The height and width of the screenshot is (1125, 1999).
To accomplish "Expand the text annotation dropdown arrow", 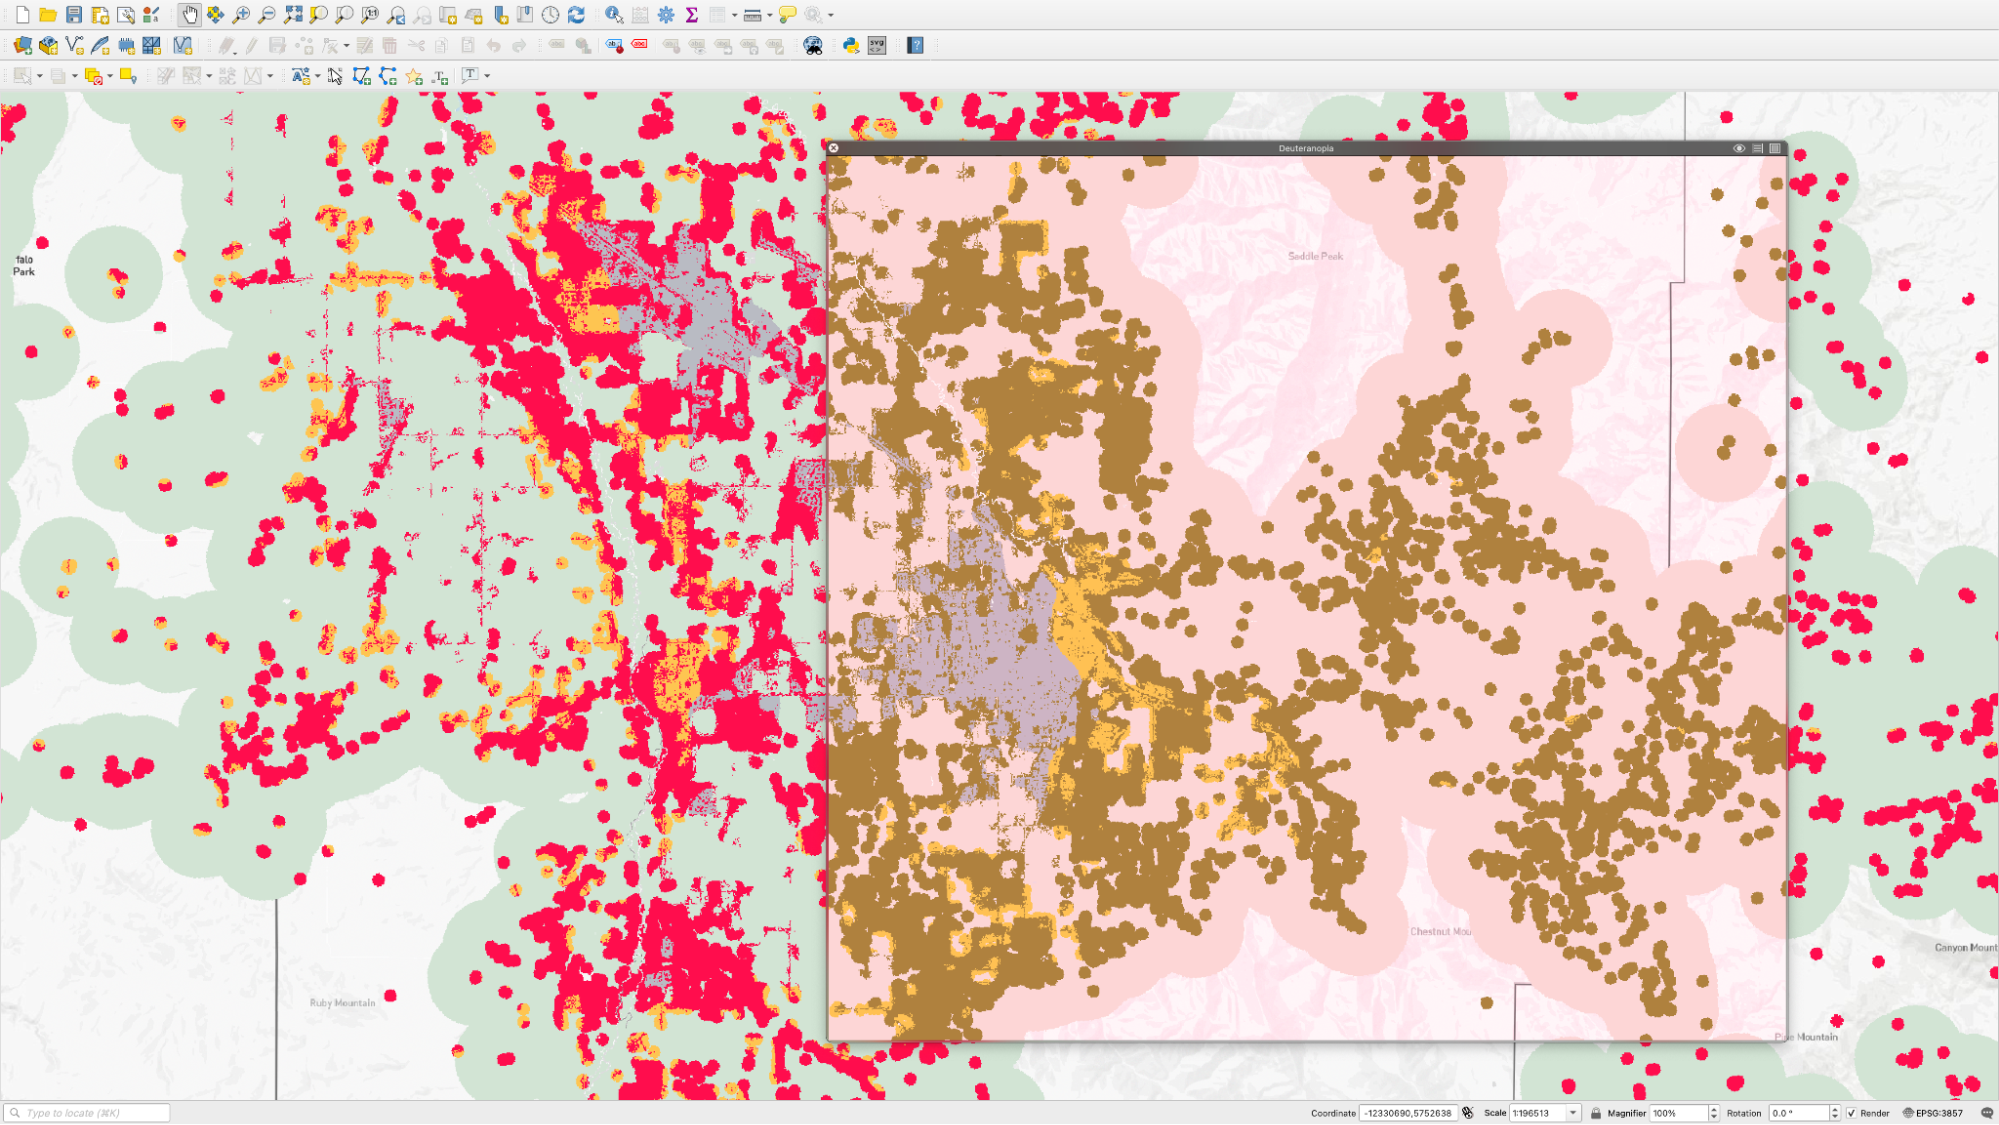I will [x=487, y=76].
